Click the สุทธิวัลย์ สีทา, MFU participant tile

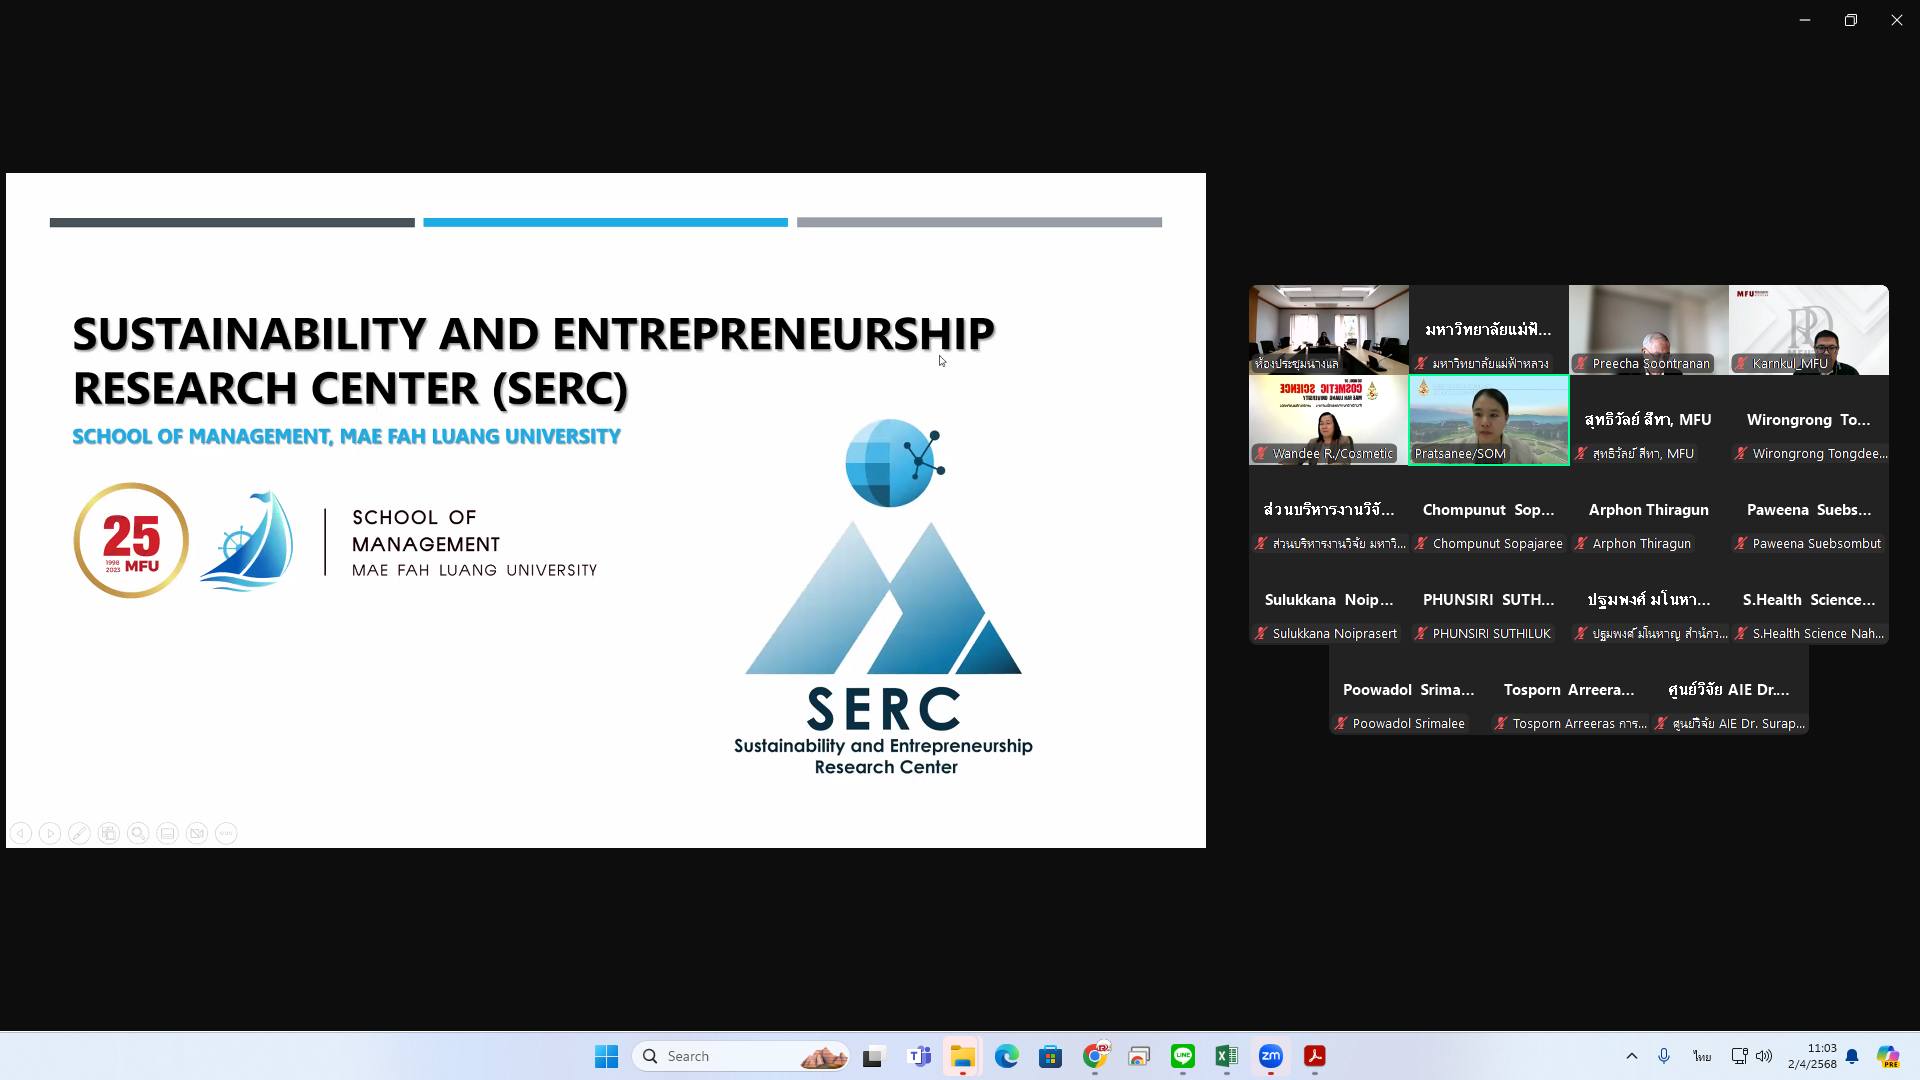(1649, 420)
